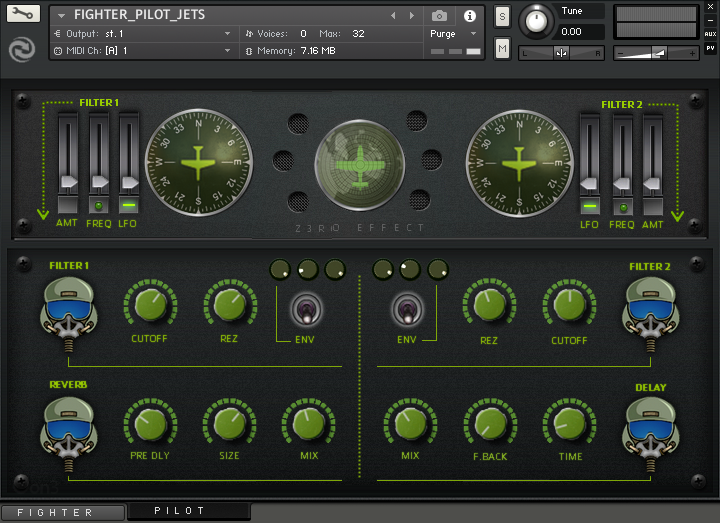
Task: Click the Kontakt logo icon
Action: [x=22, y=49]
